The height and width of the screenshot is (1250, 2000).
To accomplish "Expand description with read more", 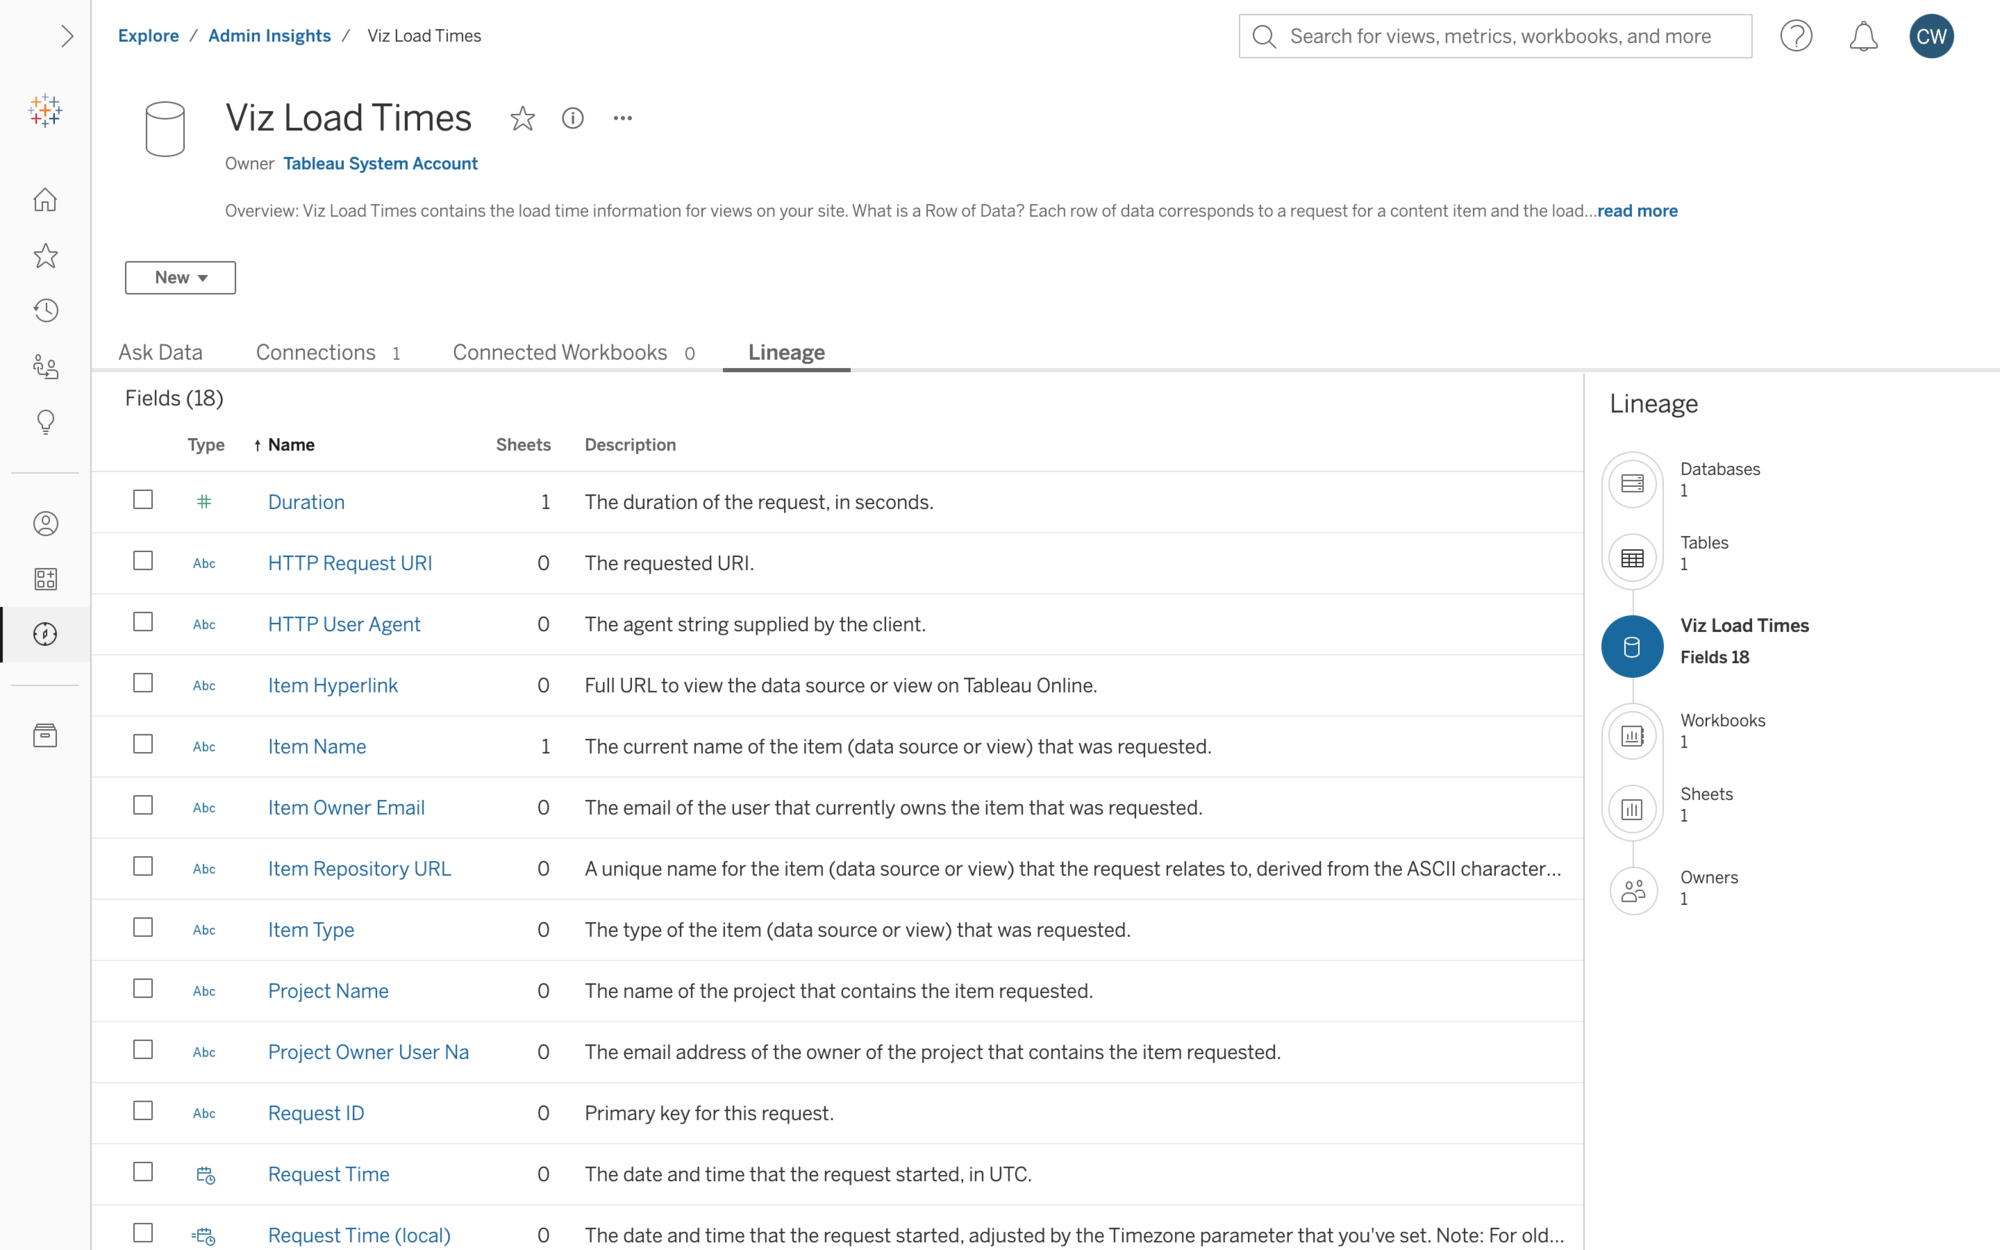I will click(1637, 211).
